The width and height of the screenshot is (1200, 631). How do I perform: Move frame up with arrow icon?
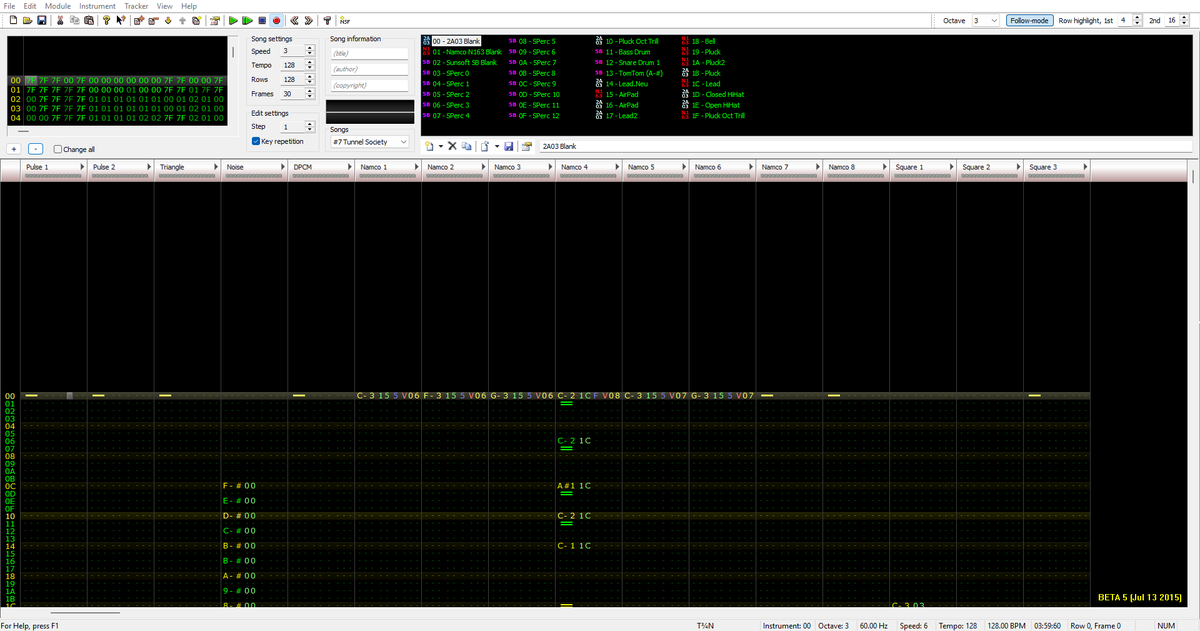point(182,20)
